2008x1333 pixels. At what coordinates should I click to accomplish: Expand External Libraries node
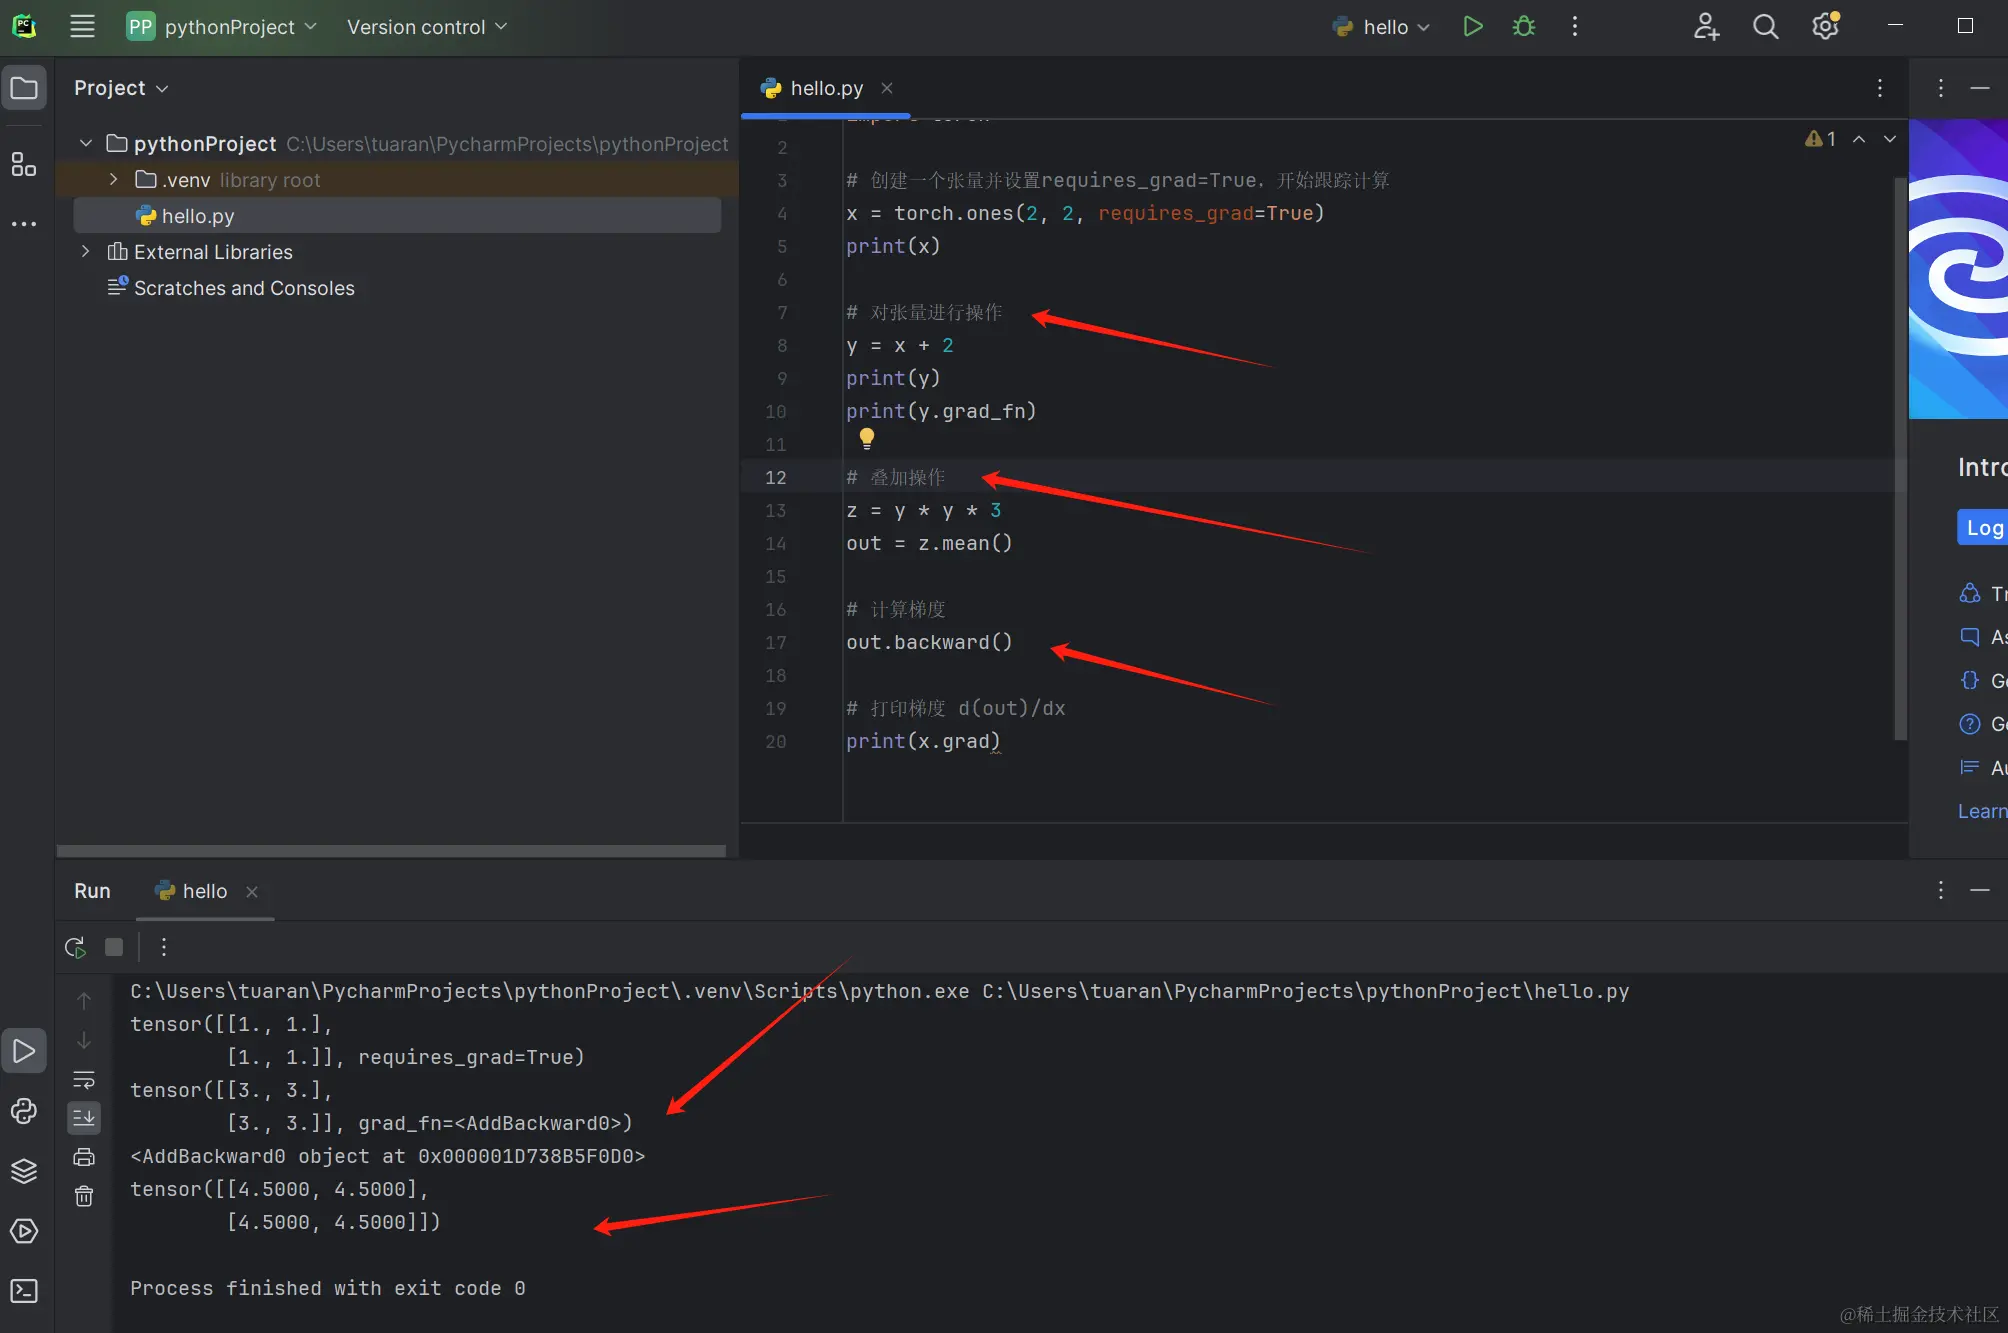click(x=86, y=251)
